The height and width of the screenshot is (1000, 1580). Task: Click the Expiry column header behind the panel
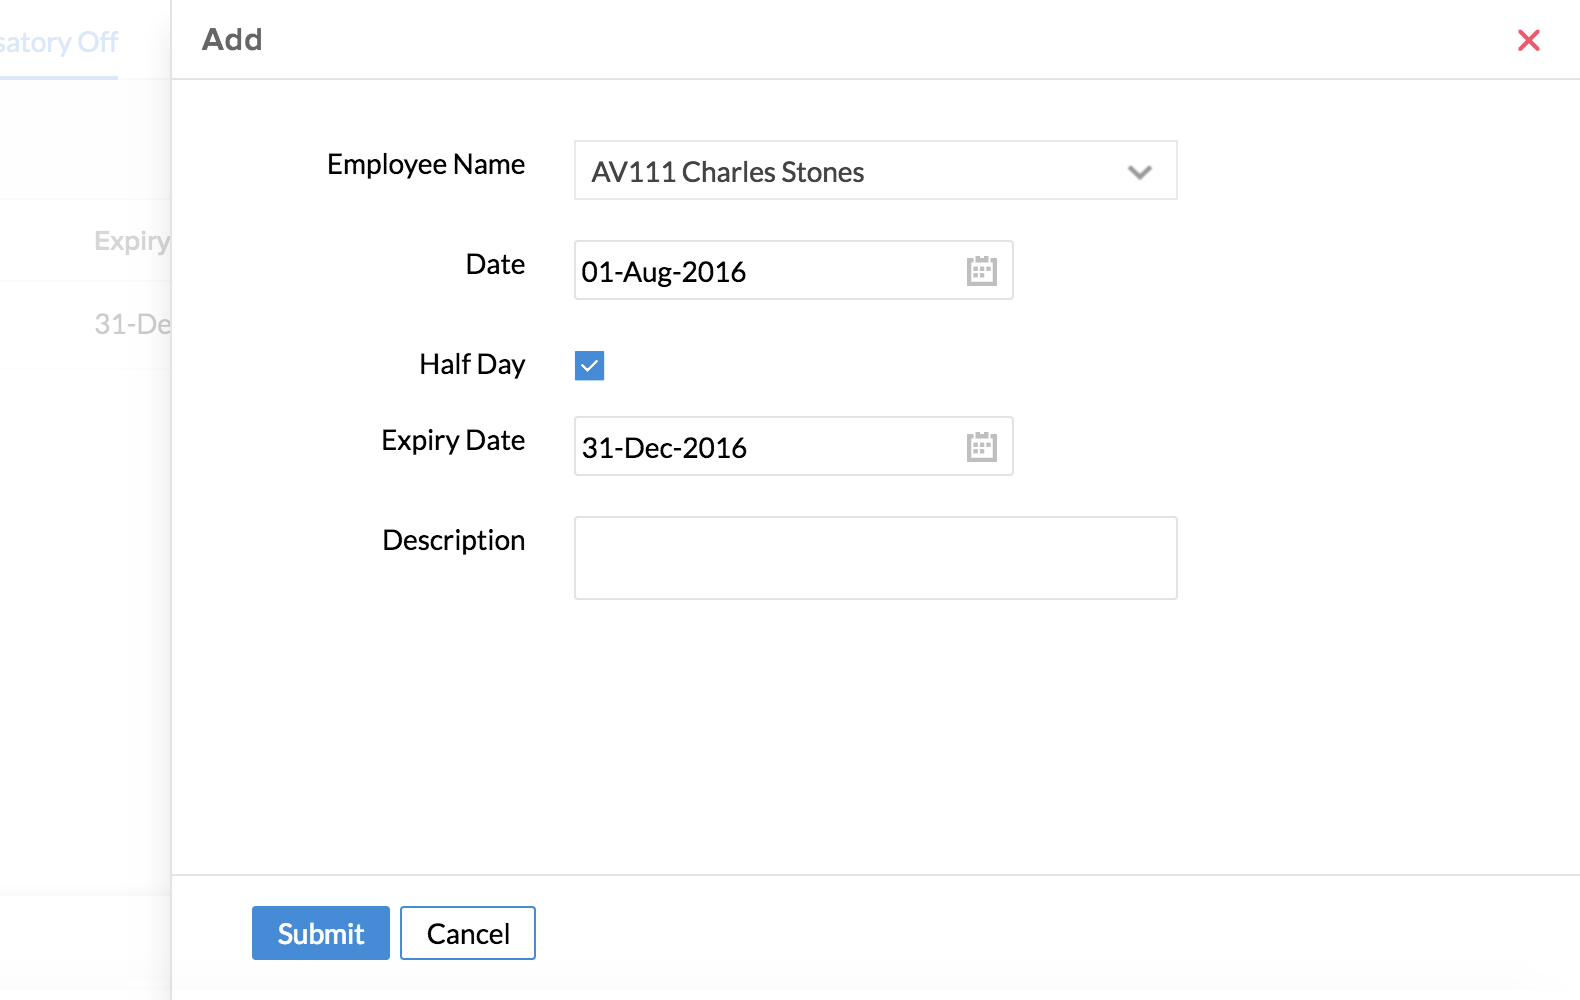click(x=132, y=241)
